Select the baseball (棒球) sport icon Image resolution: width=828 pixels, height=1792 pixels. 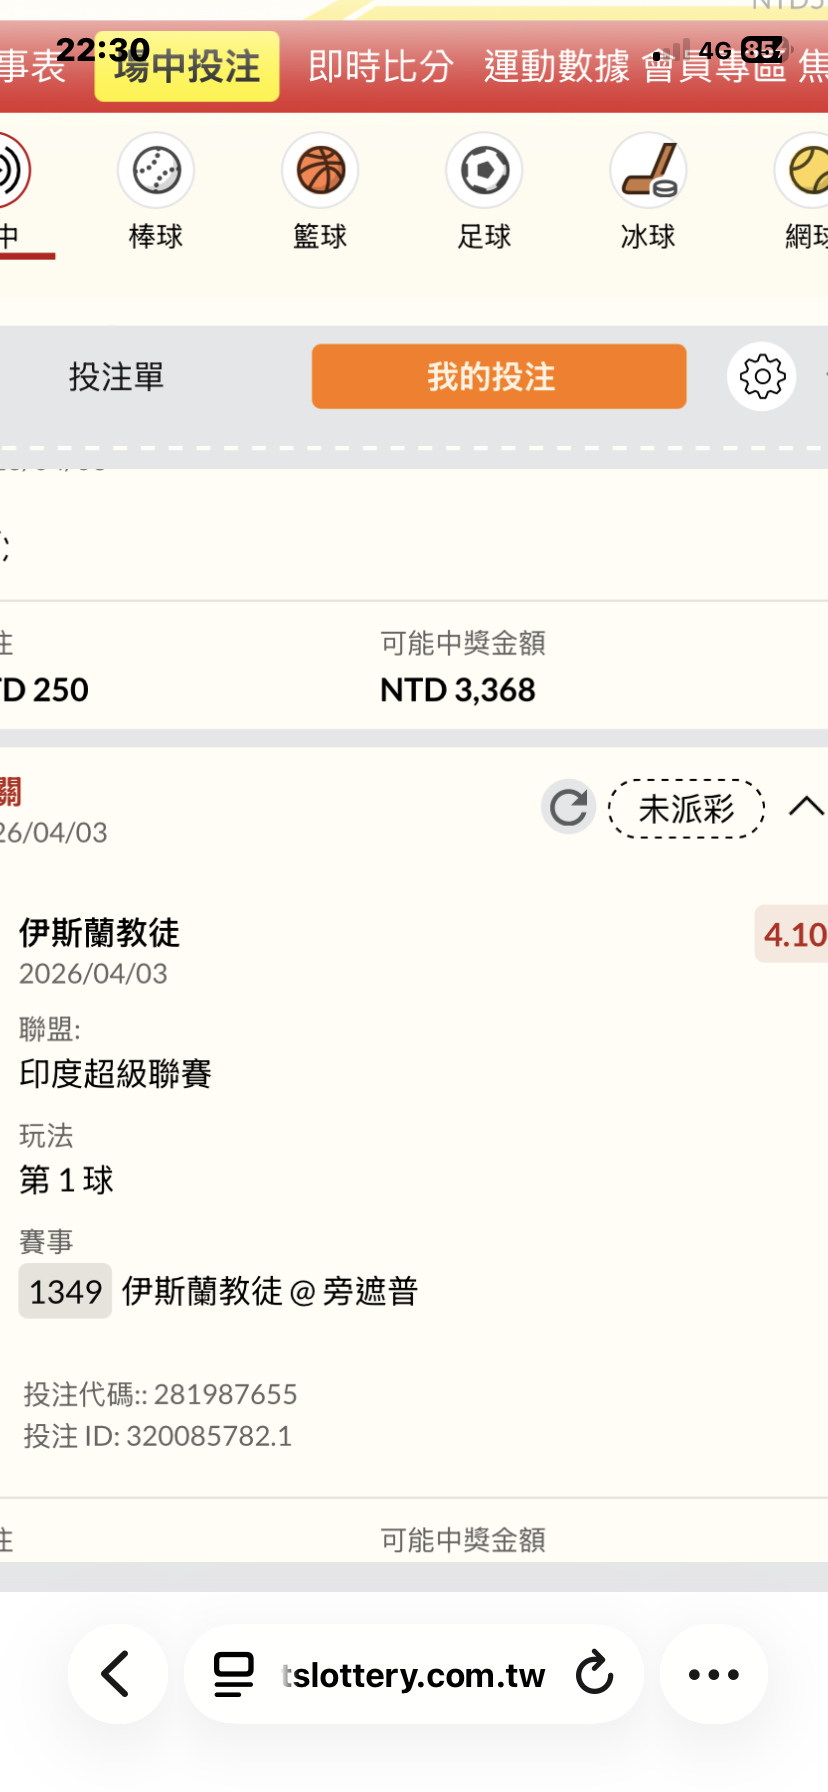156,172
